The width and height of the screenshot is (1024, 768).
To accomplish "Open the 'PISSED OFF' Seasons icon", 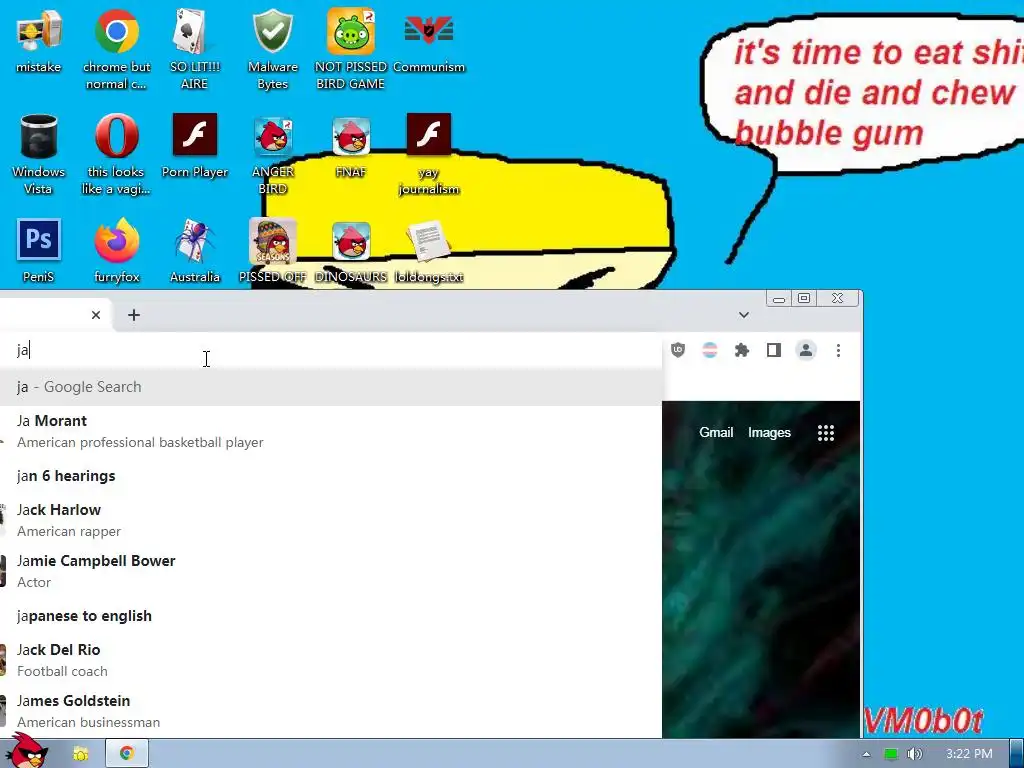I will coord(273,251).
